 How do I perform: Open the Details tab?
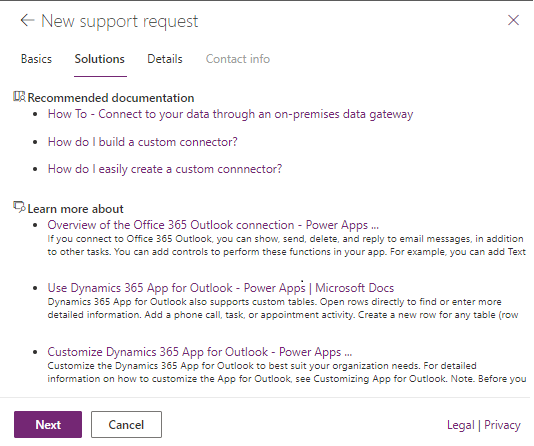pyautogui.click(x=165, y=59)
